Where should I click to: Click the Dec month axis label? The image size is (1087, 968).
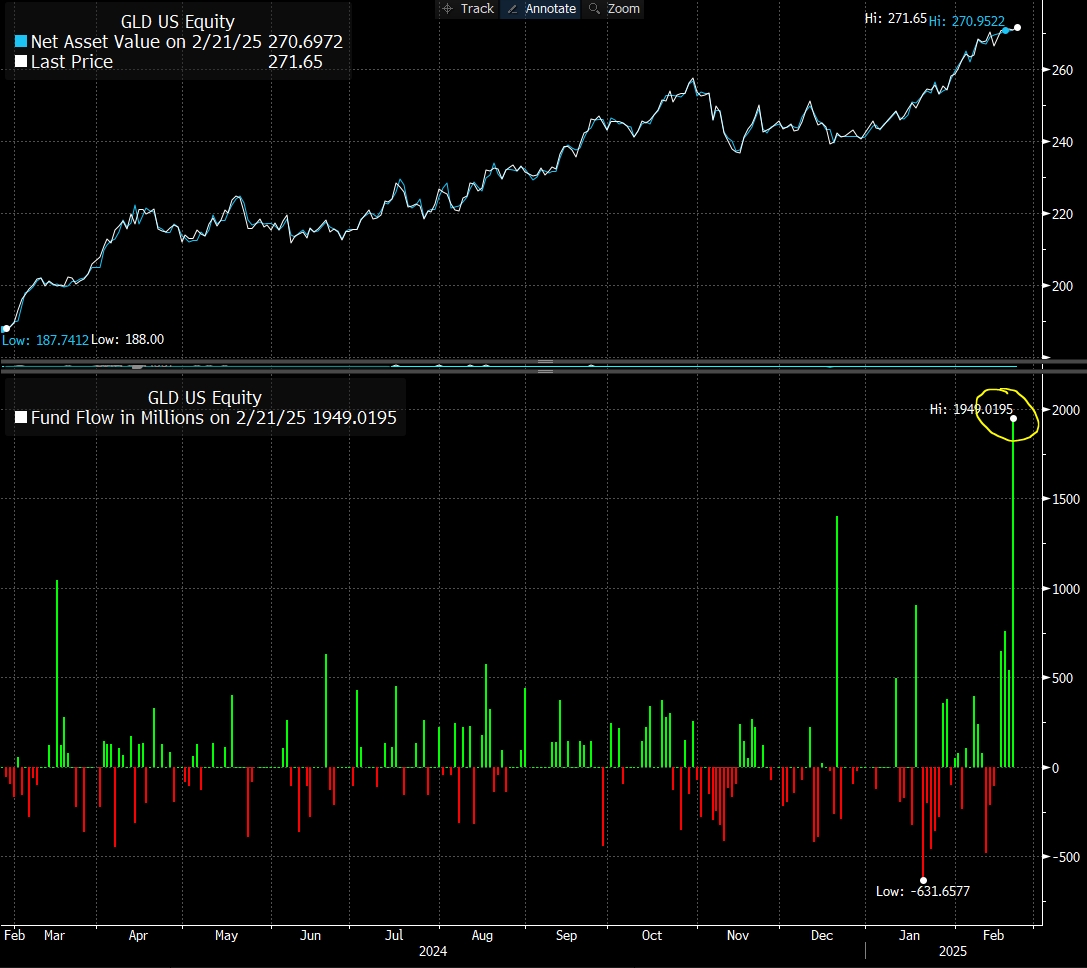(821, 935)
